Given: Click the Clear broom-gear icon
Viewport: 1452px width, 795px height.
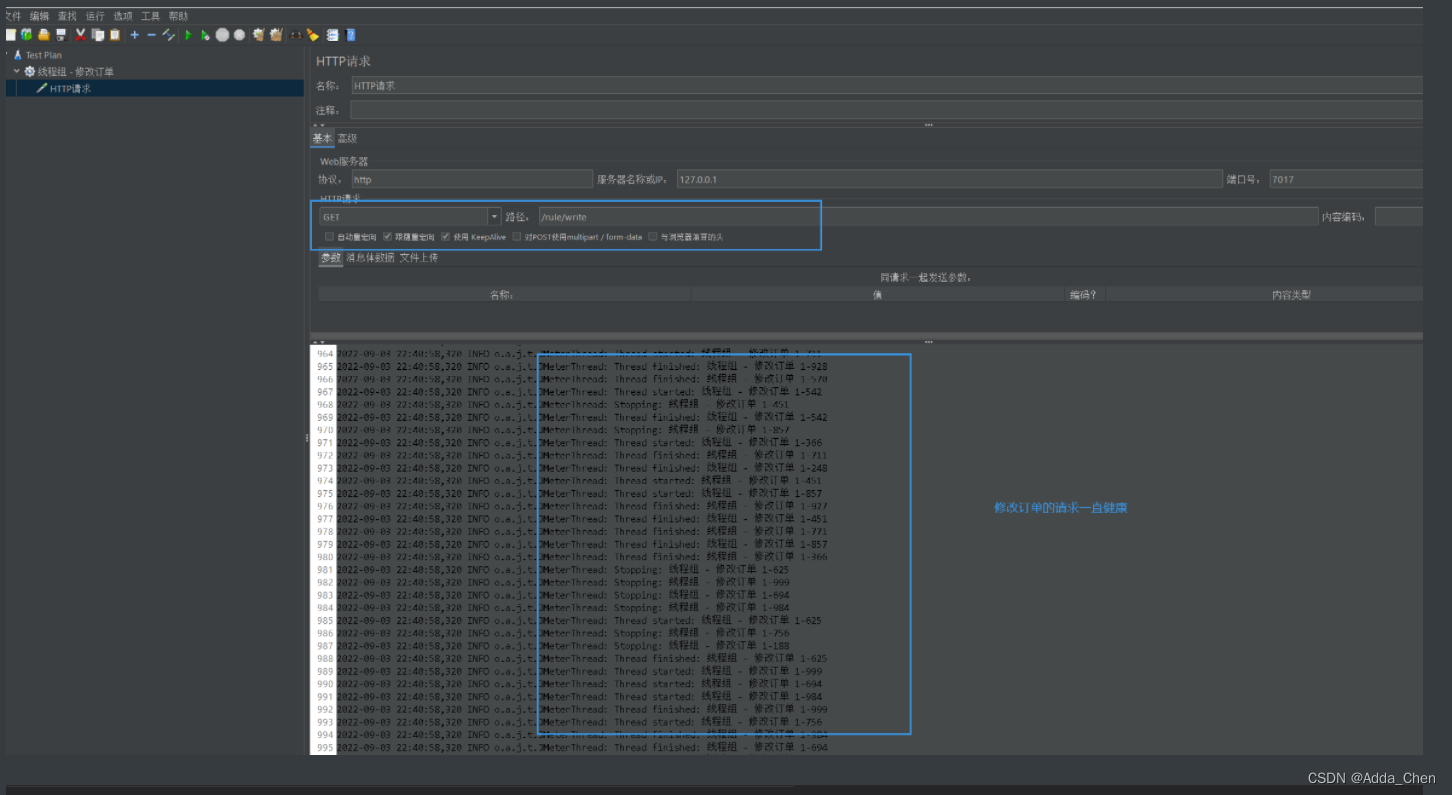Looking at the screenshot, I should (x=259, y=35).
